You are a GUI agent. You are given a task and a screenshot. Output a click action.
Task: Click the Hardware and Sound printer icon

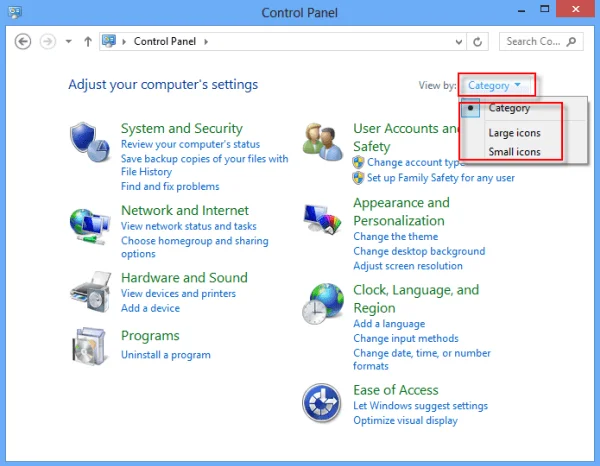91,292
